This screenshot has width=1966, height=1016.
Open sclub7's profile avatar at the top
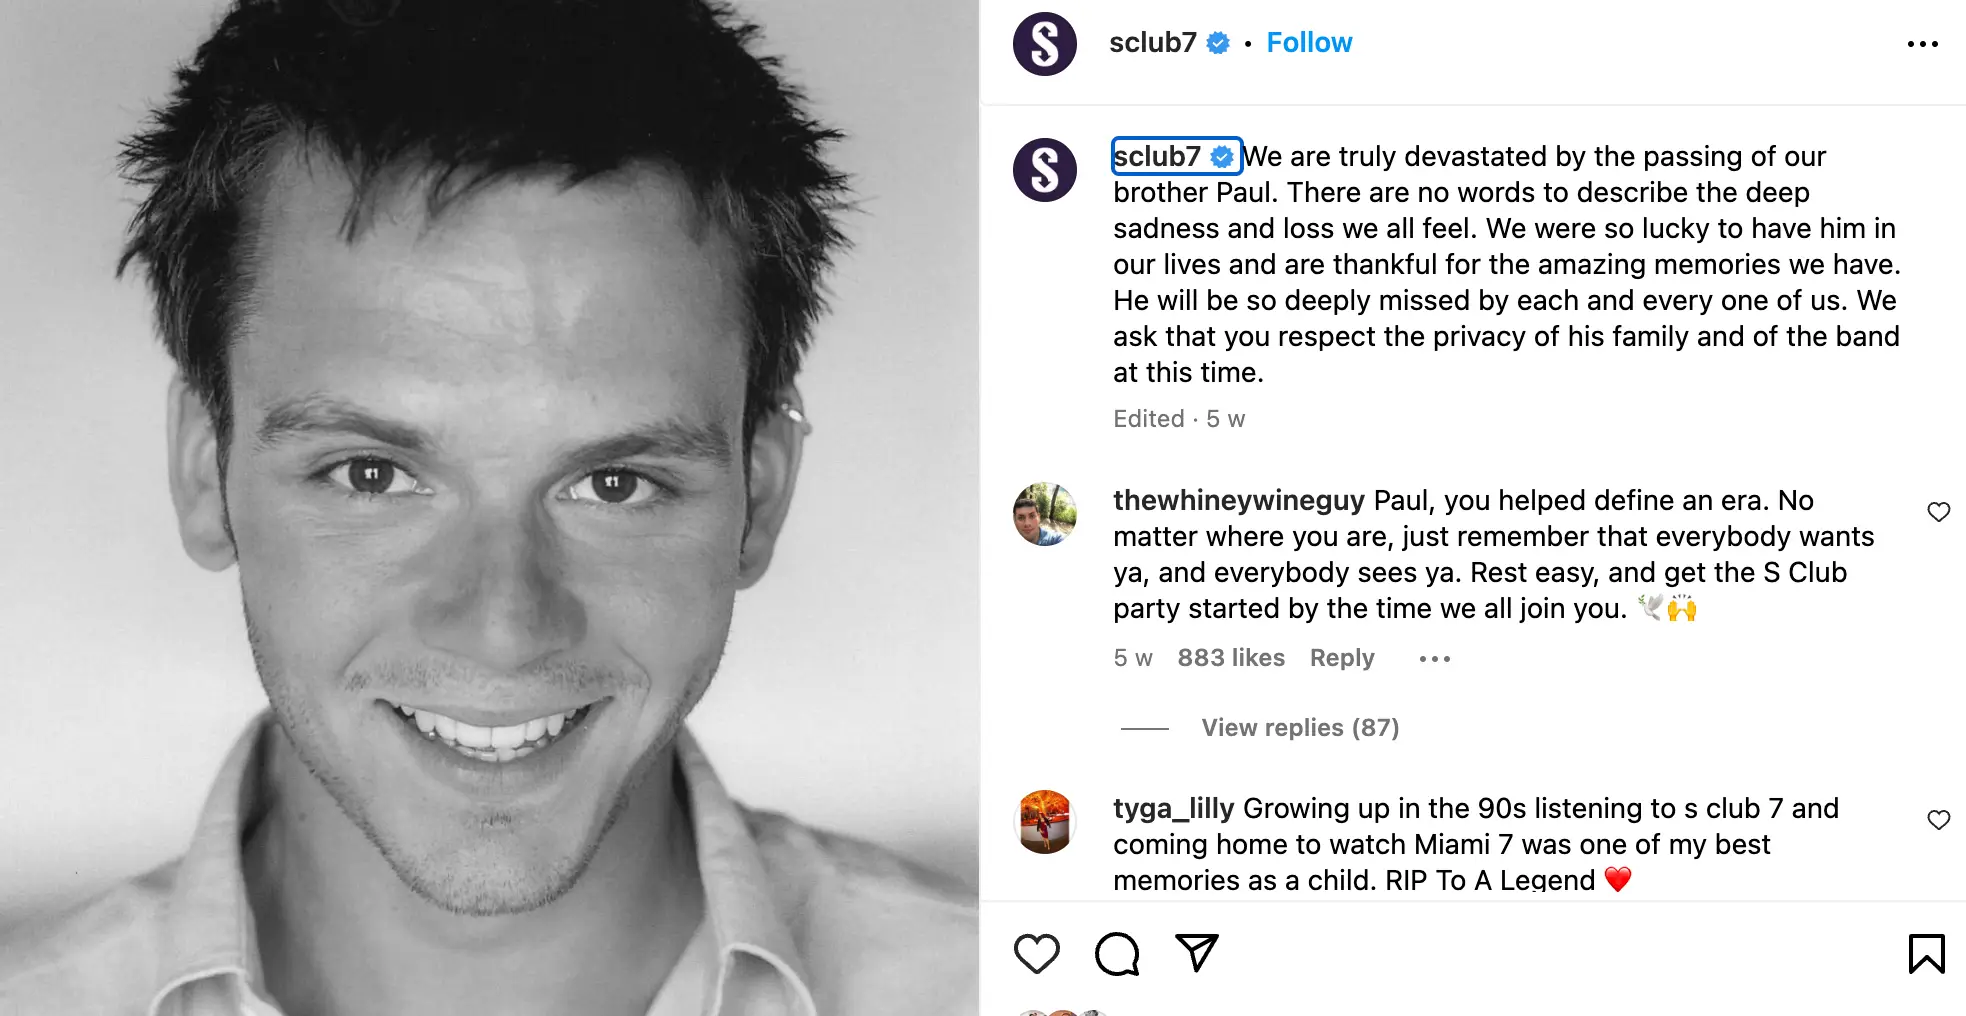(1043, 43)
